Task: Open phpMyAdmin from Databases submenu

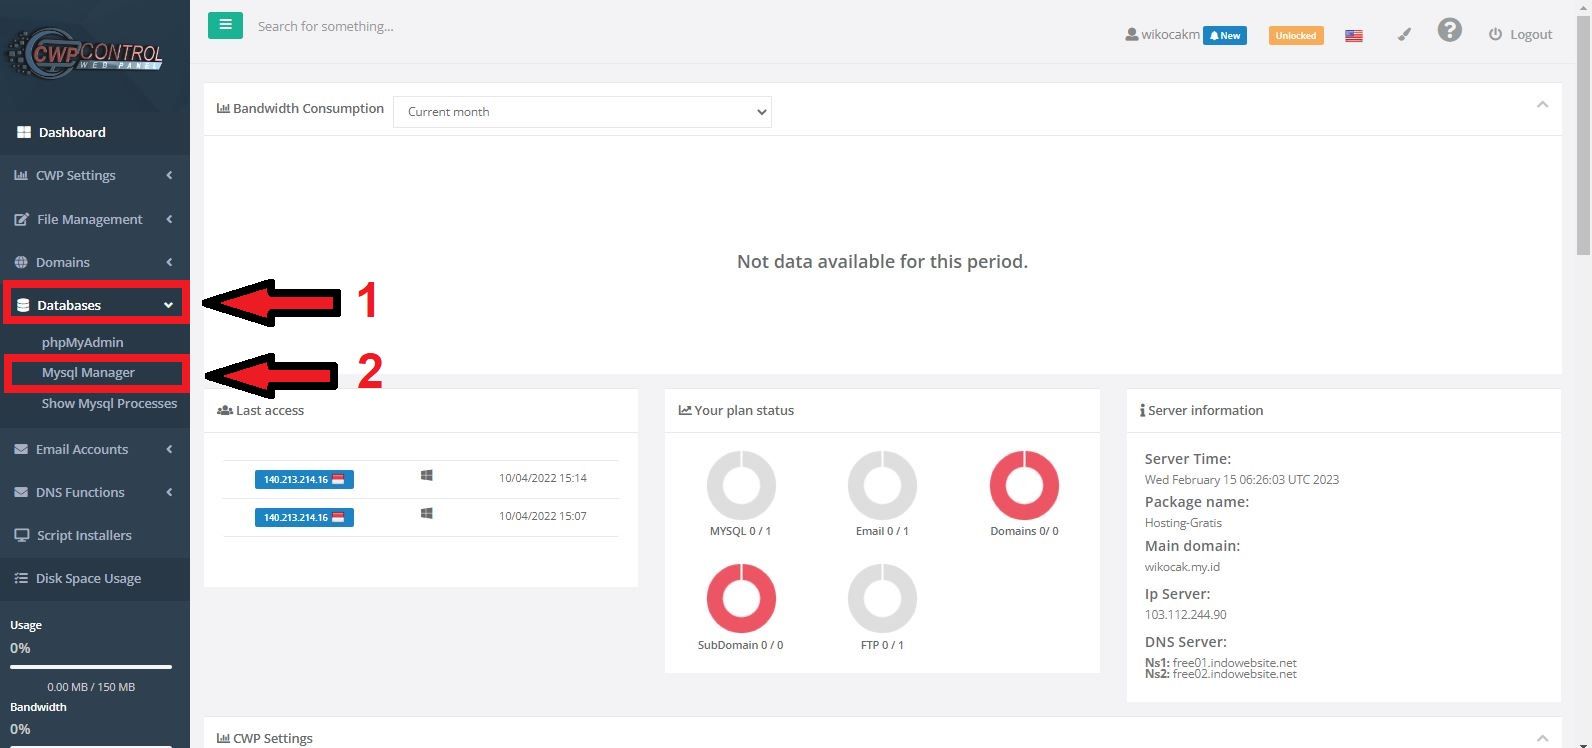Action: [x=82, y=342]
